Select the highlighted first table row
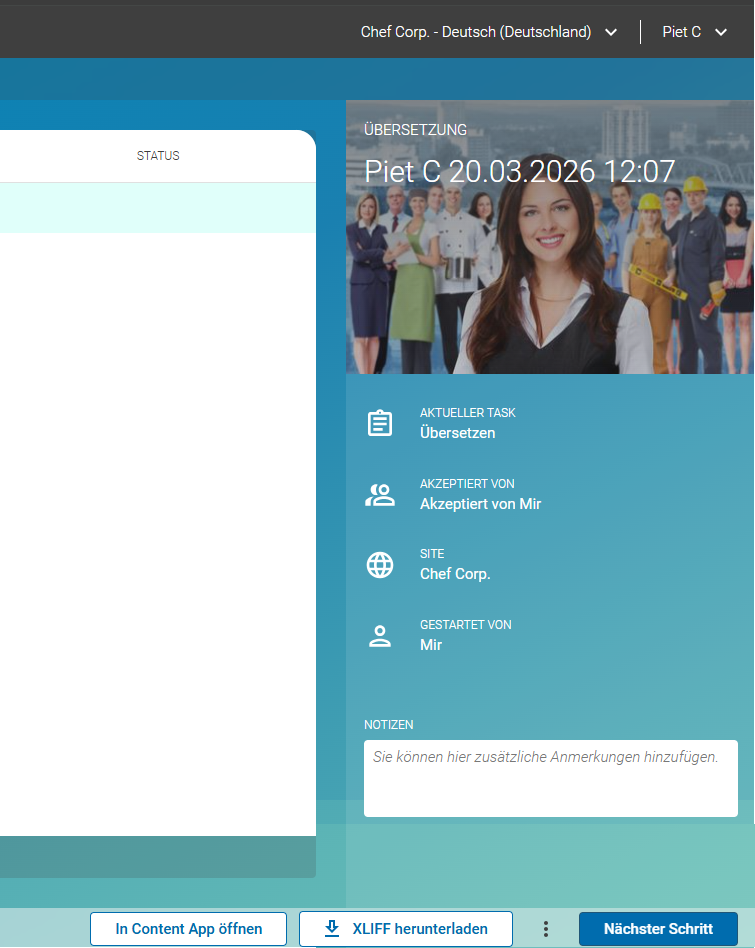This screenshot has height=948, width=755. tap(158, 208)
